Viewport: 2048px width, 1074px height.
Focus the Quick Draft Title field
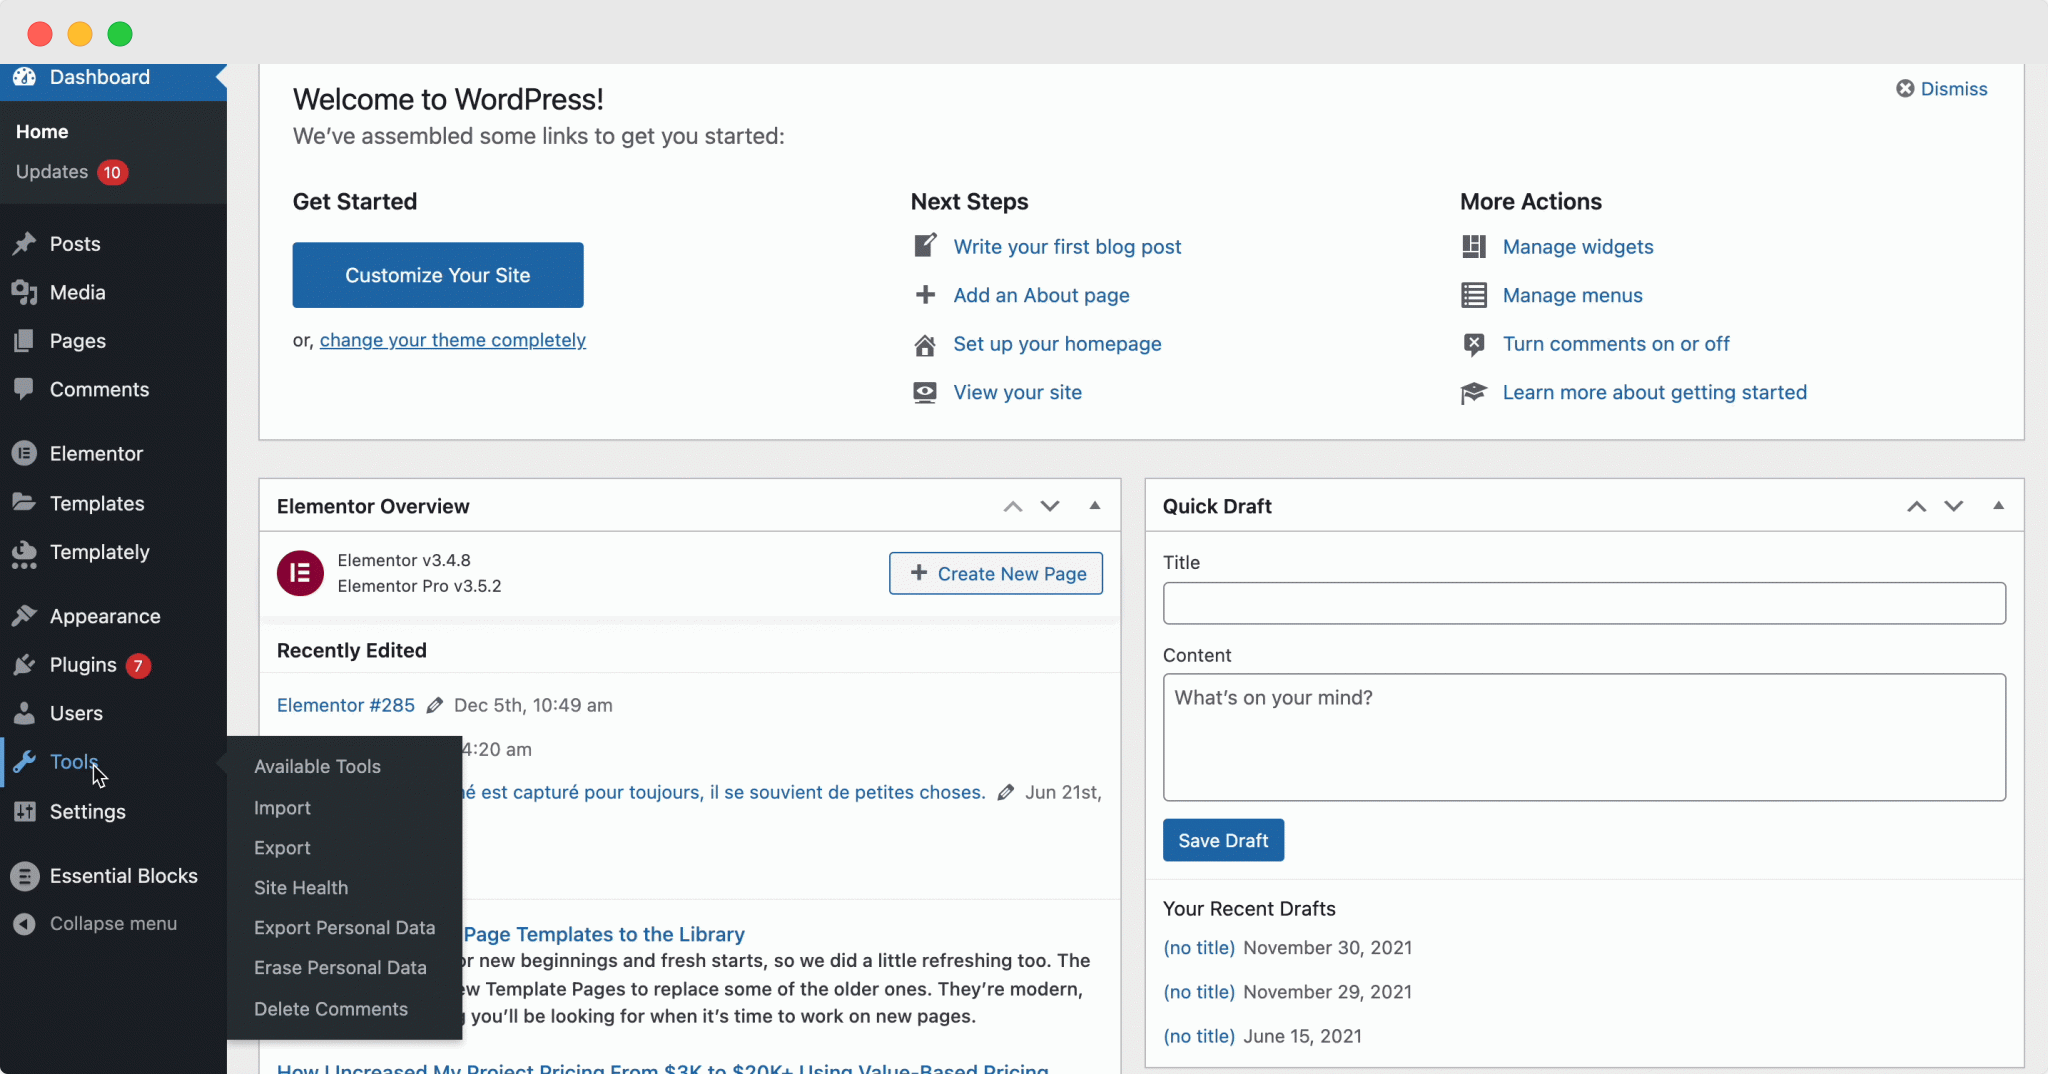[x=1584, y=603]
